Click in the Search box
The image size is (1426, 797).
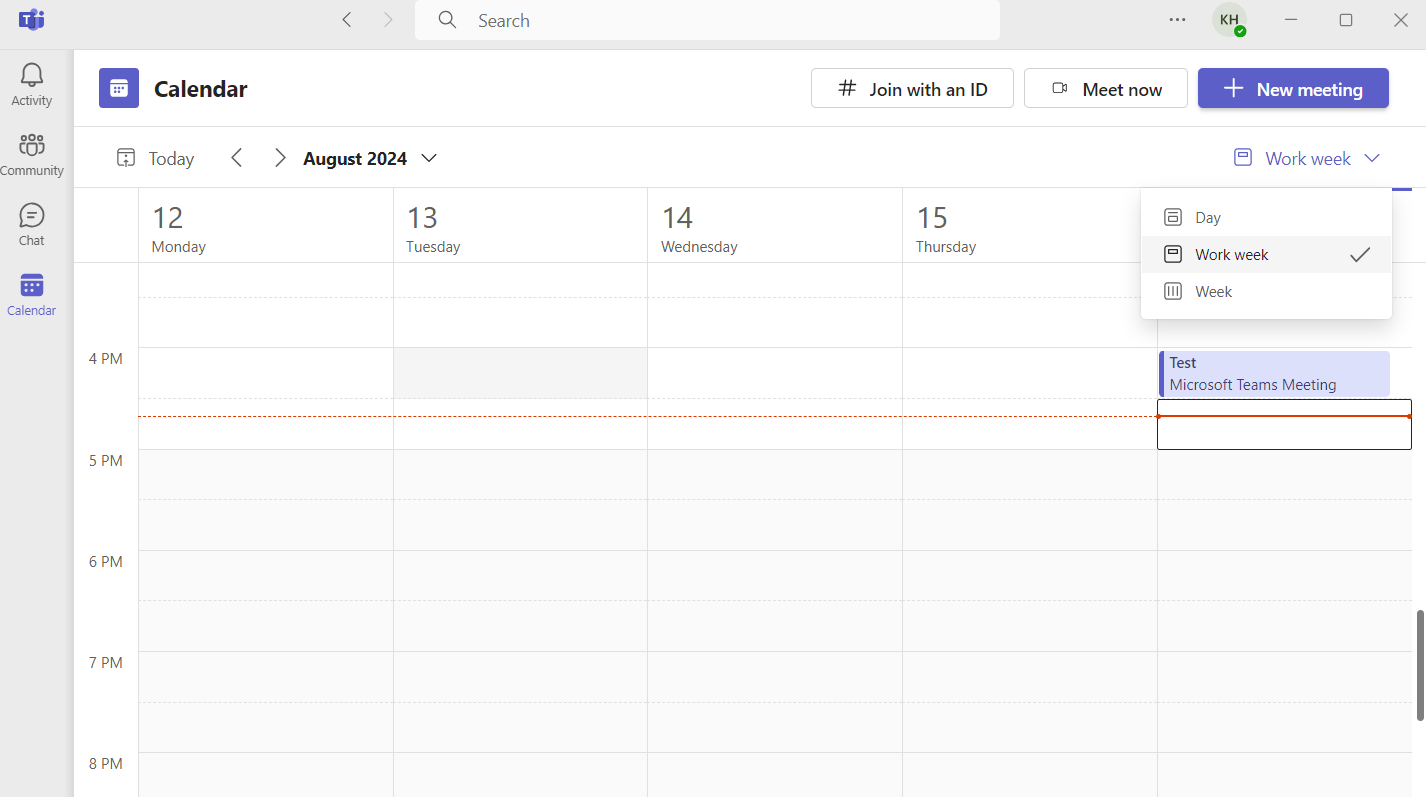[707, 20]
